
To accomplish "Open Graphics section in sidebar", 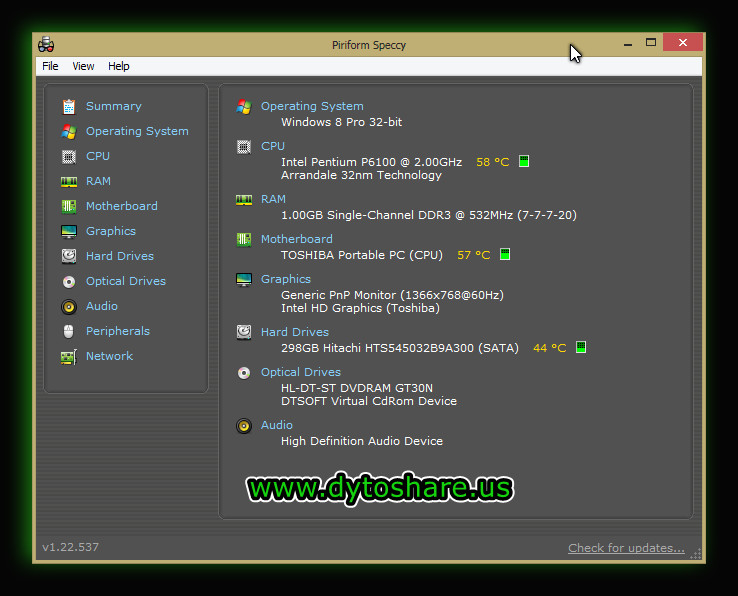I will 111,231.
